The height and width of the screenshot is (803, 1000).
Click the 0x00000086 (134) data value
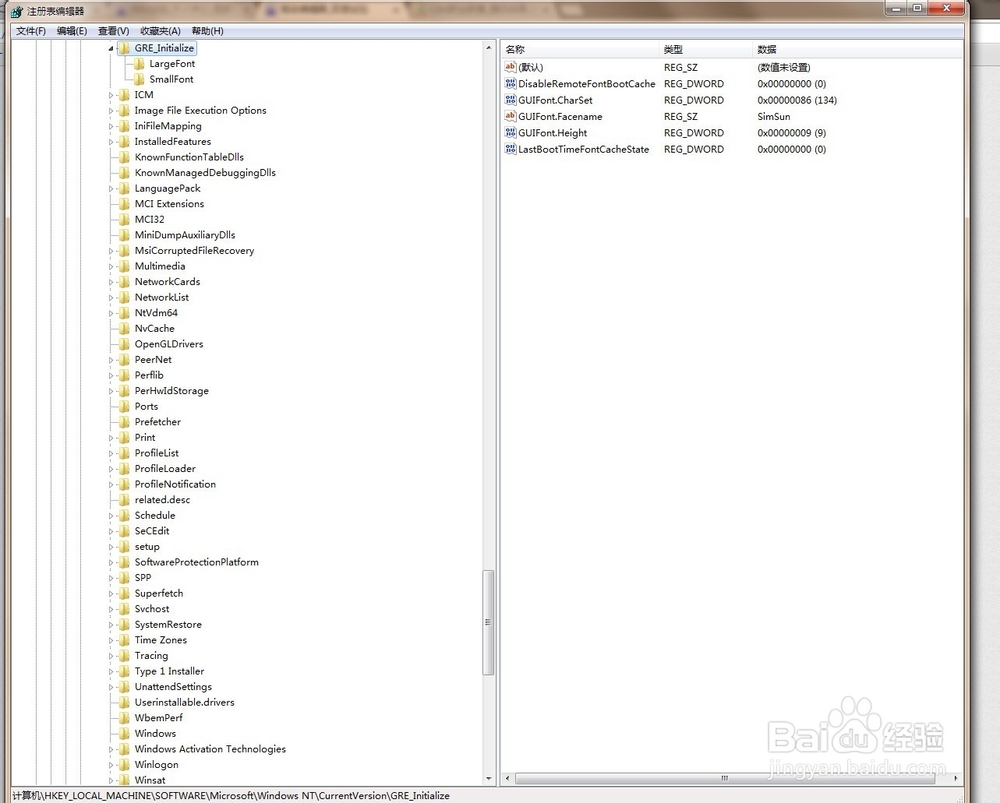click(x=797, y=100)
